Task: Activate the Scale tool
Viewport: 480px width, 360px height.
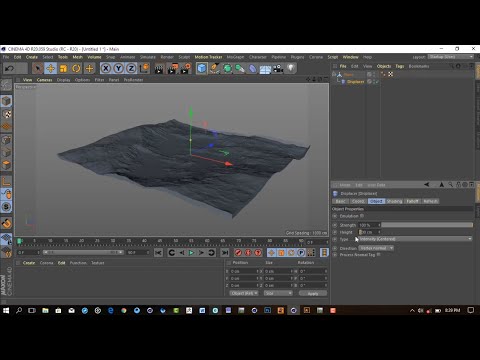Action: (x=63, y=68)
